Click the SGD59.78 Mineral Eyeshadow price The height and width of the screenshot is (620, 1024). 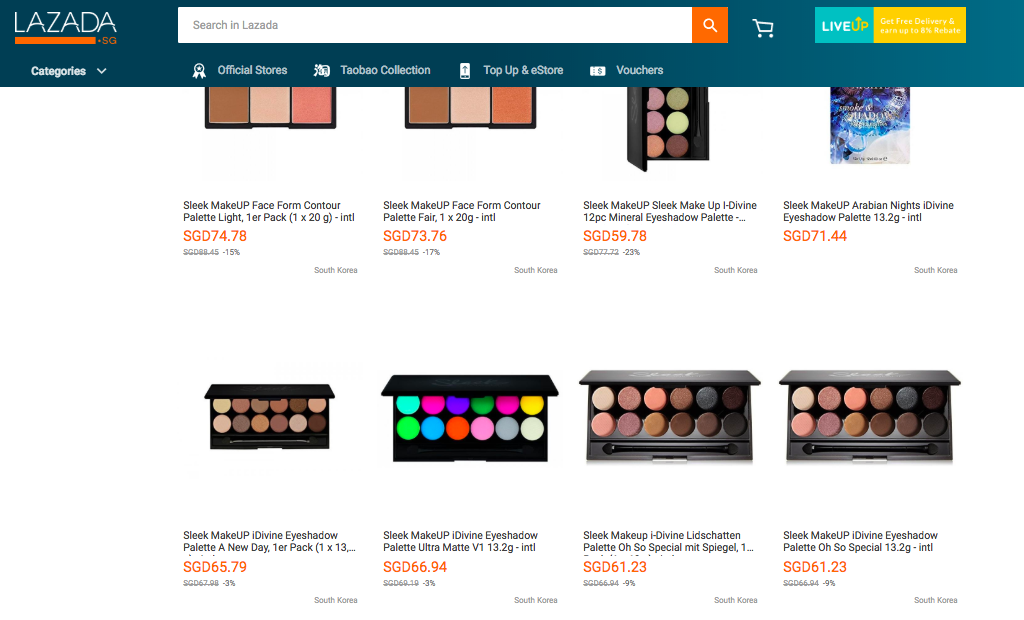(614, 236)
